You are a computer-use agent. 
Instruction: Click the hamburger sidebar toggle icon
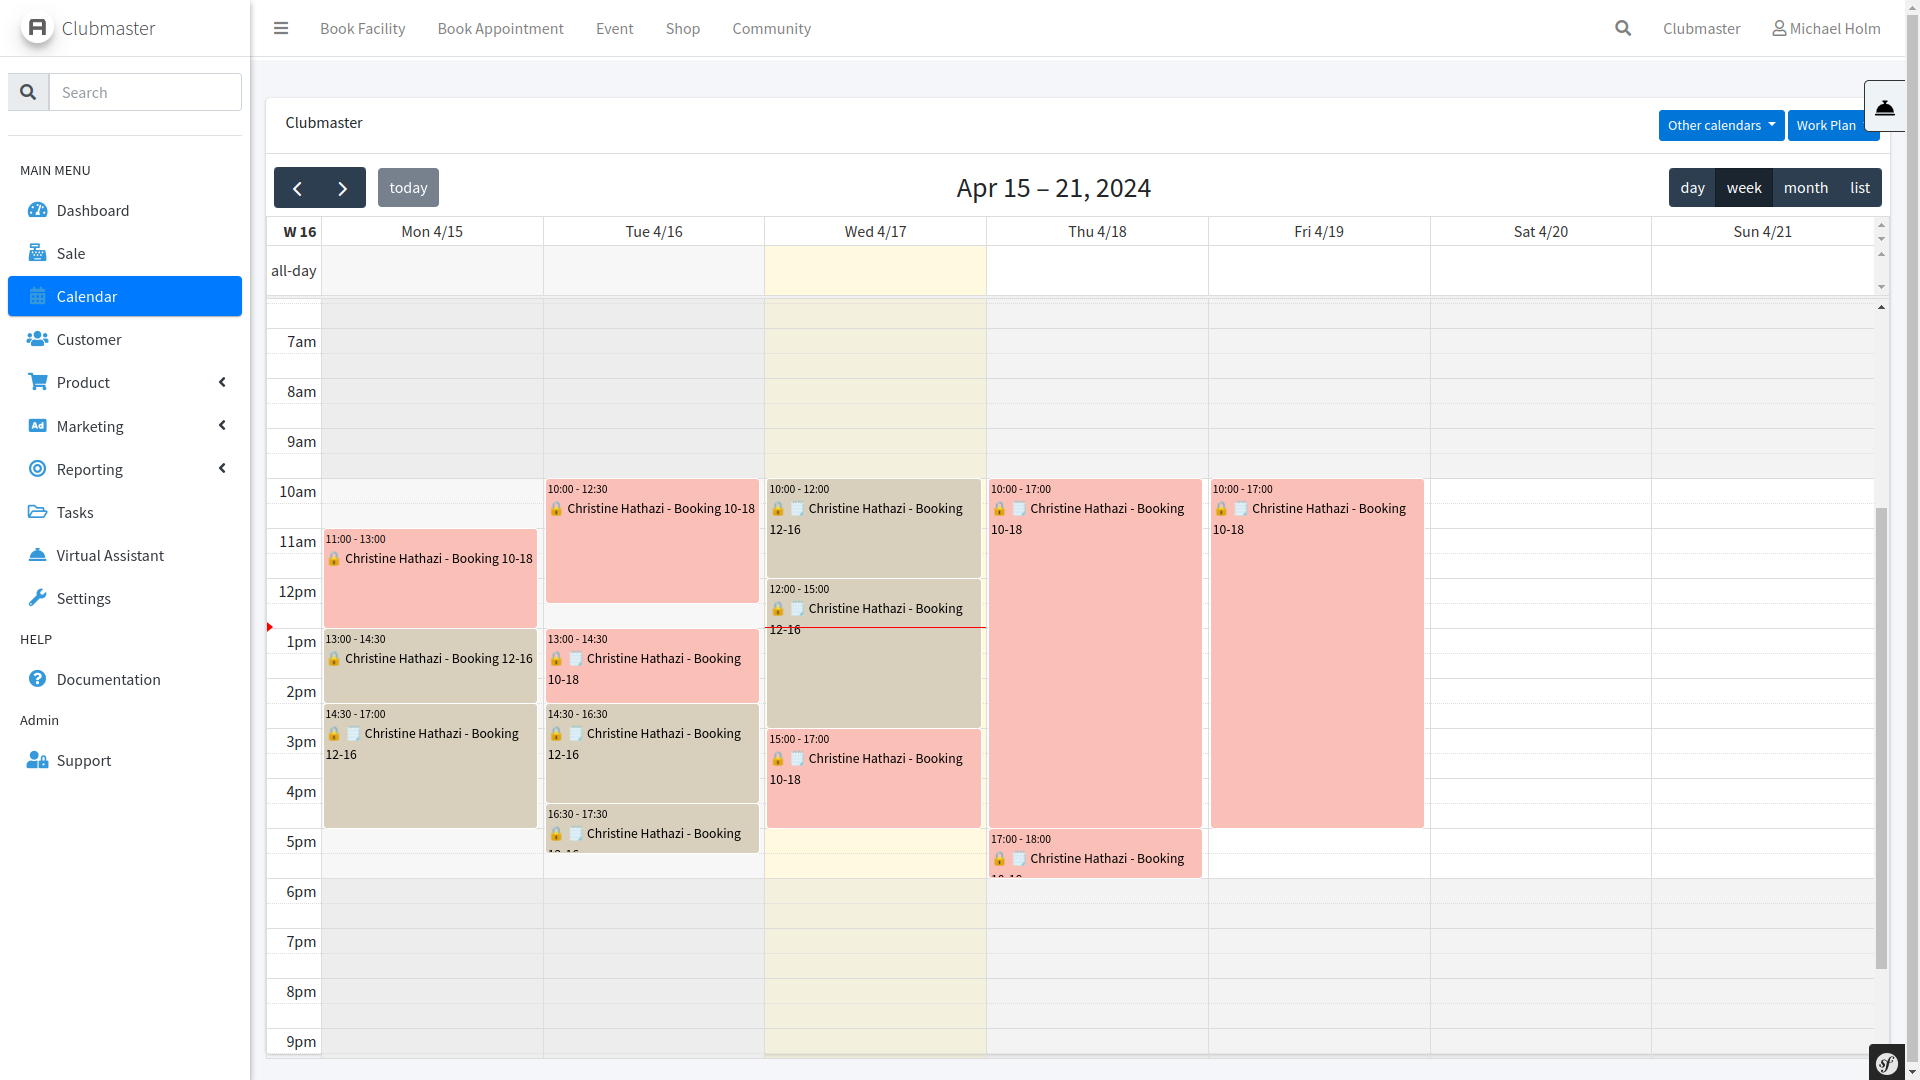pos(281,28)
